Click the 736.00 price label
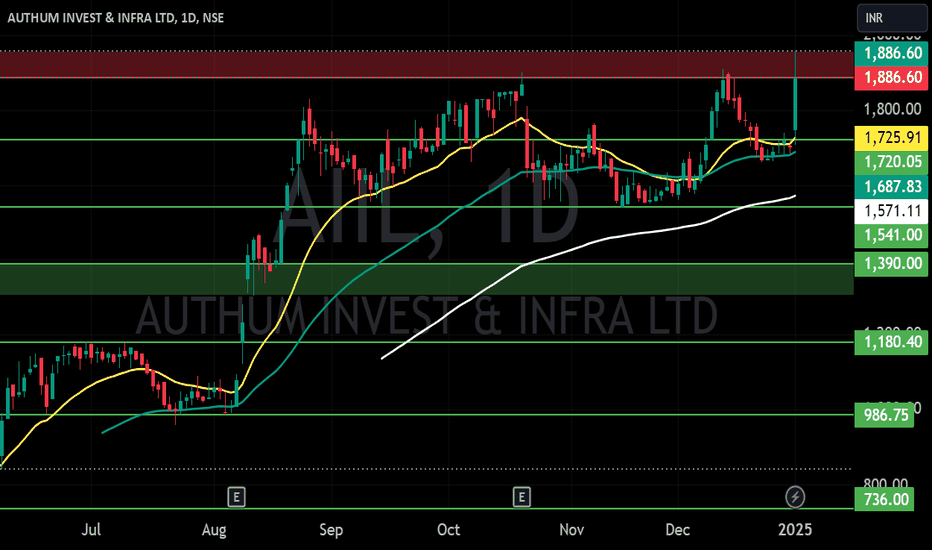This screenshot has height=550, width=932. [x=884, y=499]
